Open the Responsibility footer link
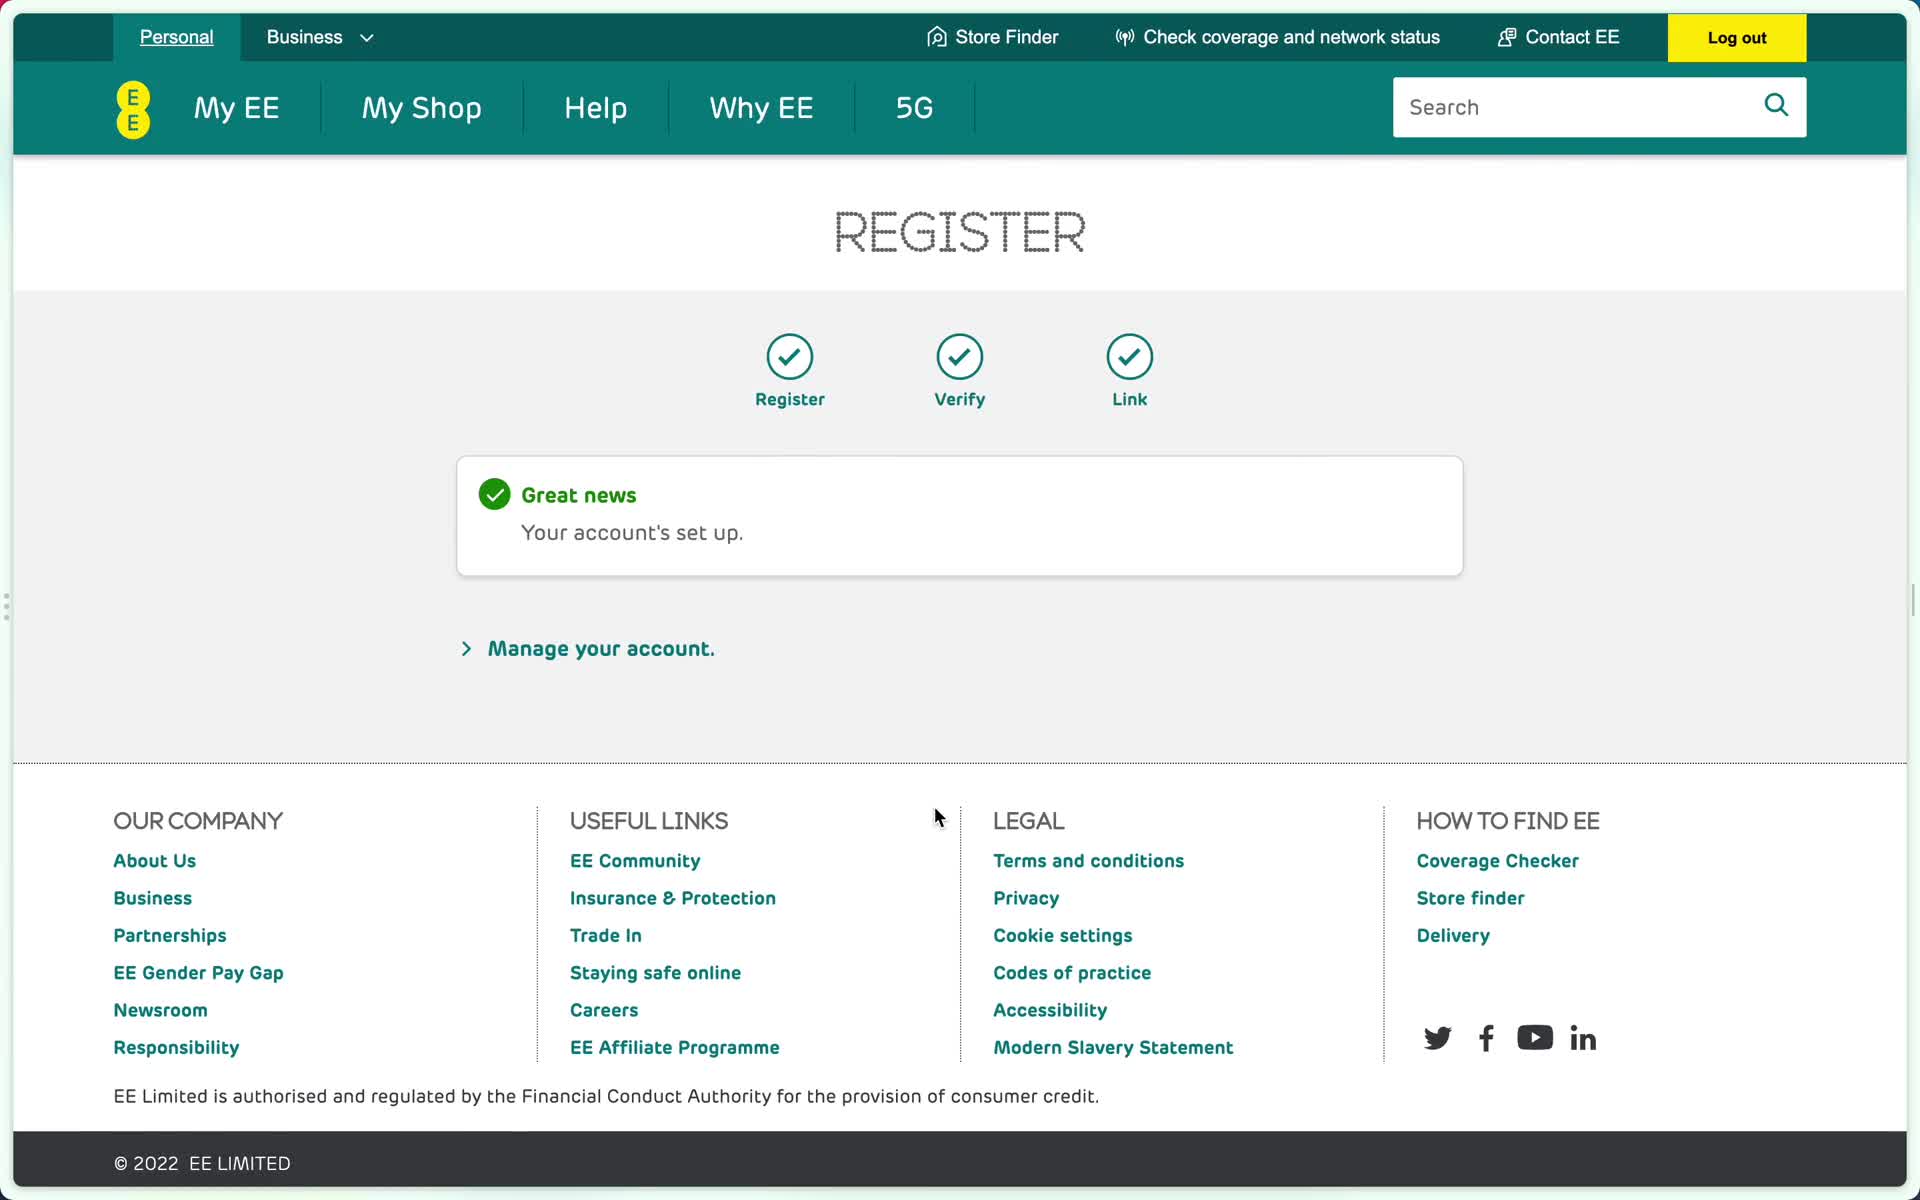The image size is (1920, 1200). tap(176, 1048)
